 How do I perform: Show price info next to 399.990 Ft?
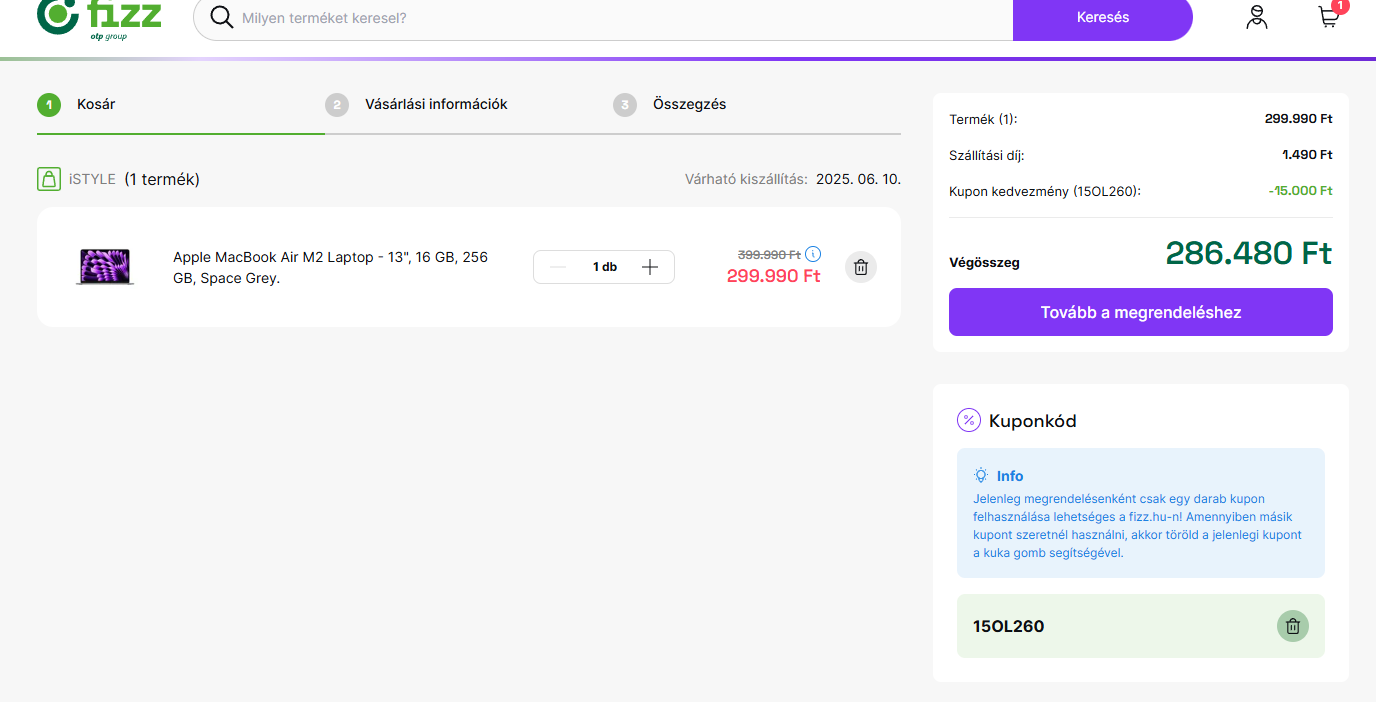(x=813, y=254)
